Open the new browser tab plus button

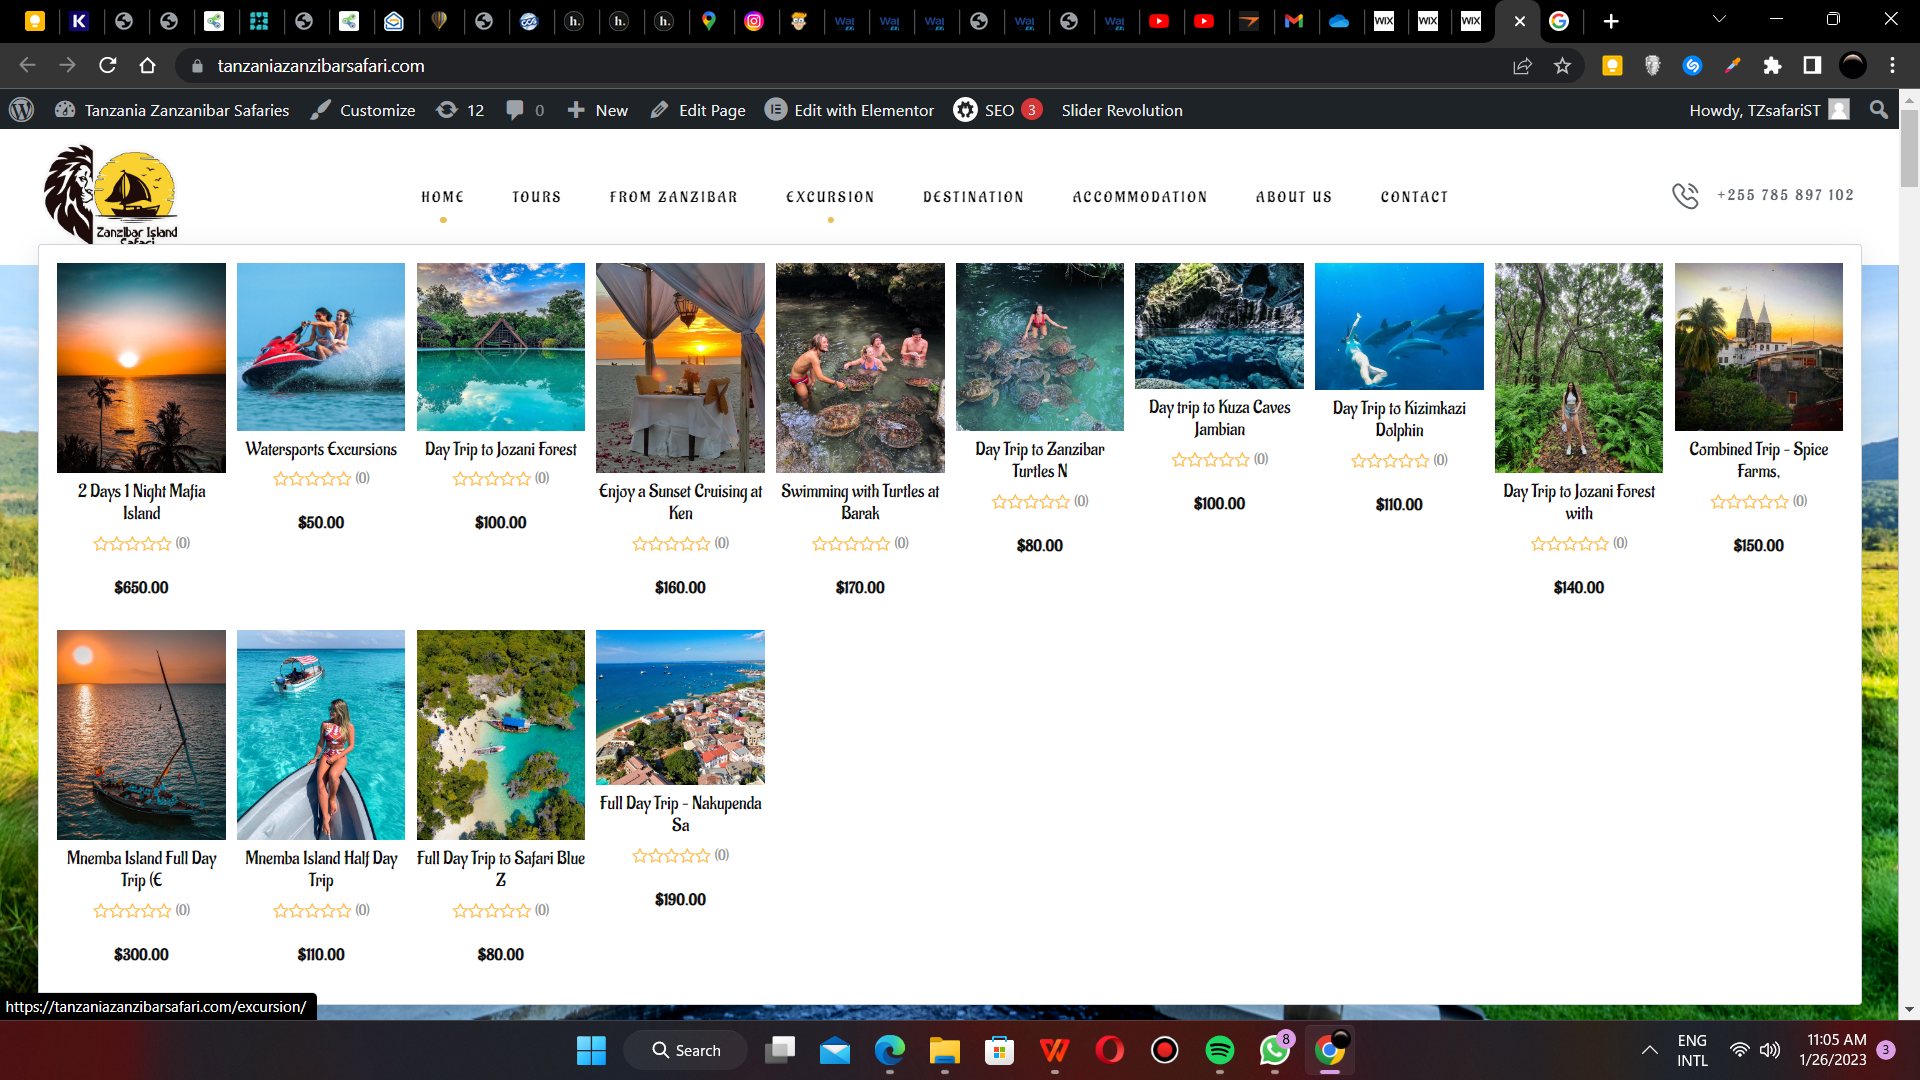click(x=1610, y=21)
